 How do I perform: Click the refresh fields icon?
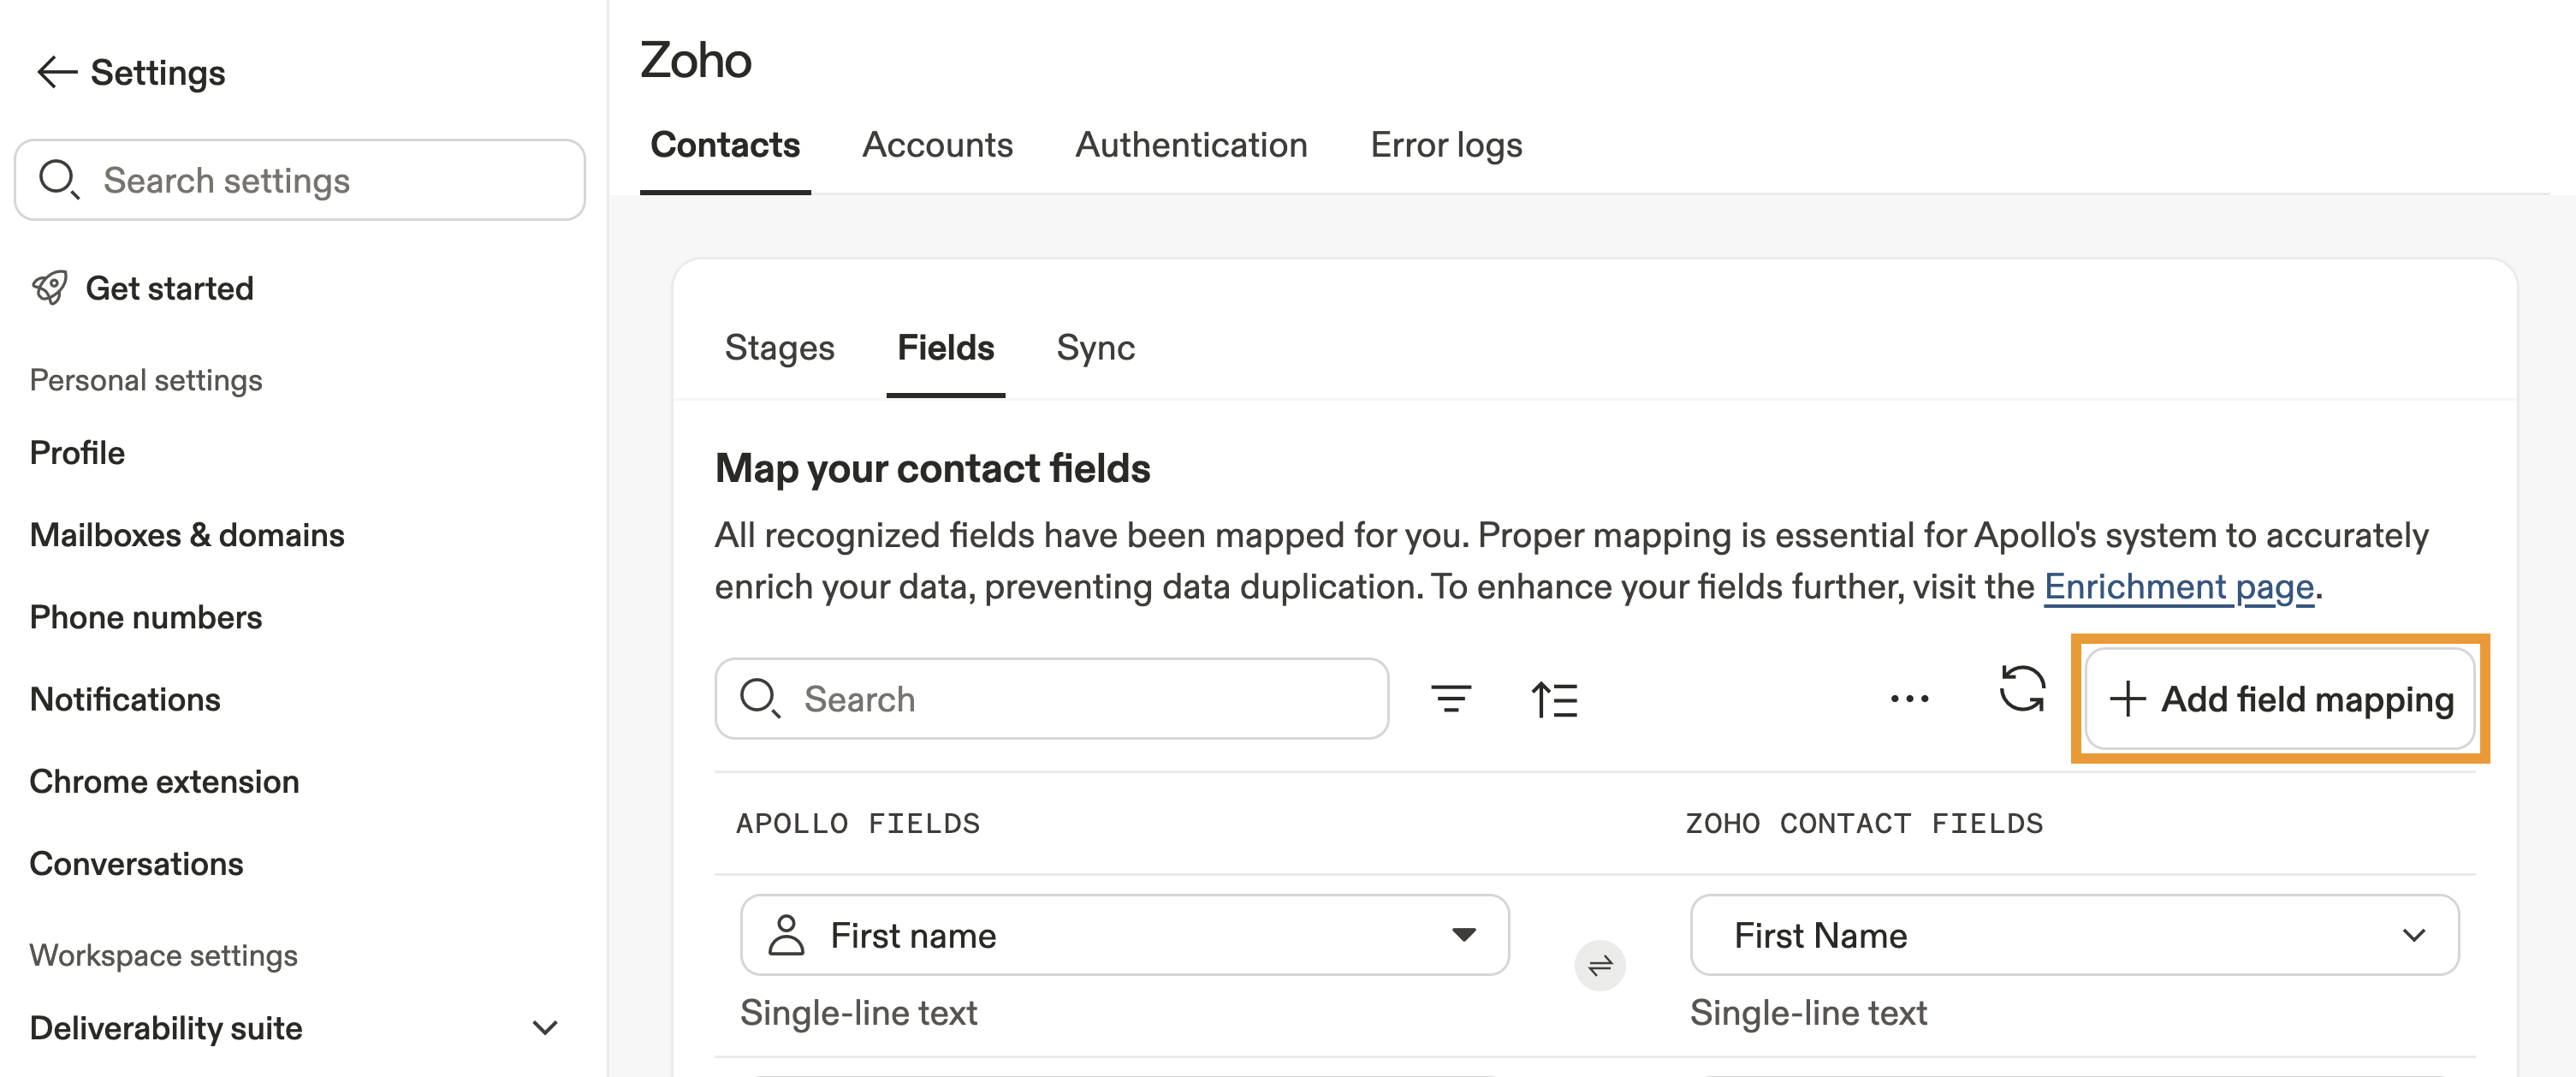[2021, 690]
